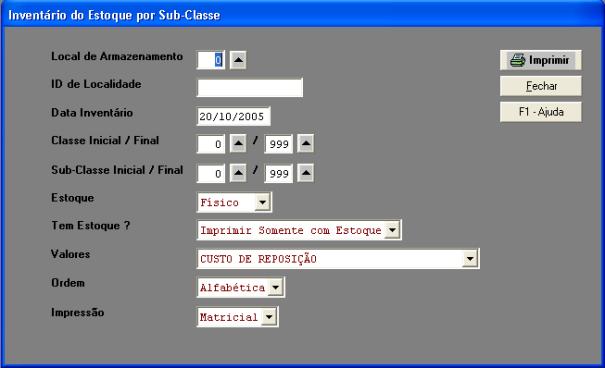Click the Local de Armazenamento label
This screenshot has width=605, height=368.
tap(117, 56)
